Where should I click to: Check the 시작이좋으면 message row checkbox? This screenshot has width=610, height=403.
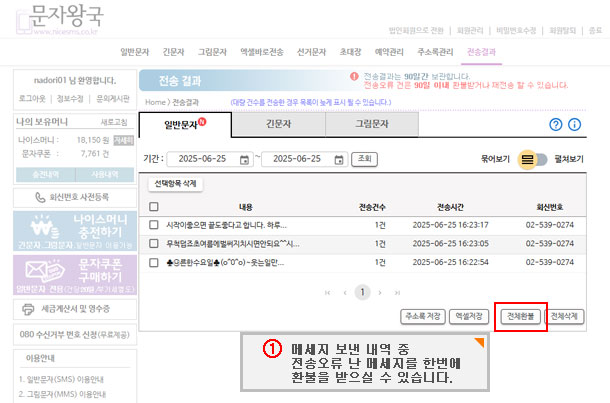coord(153,225)
